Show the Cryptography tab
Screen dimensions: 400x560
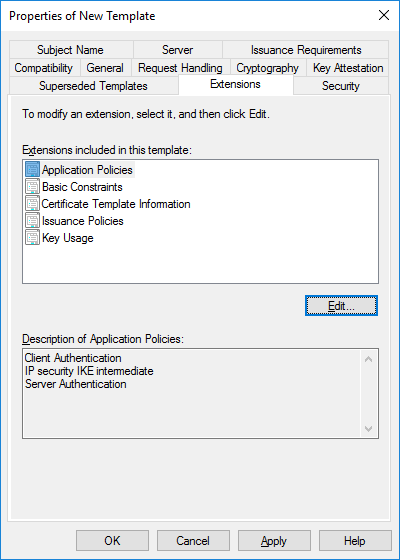click(x=268, y=68)
